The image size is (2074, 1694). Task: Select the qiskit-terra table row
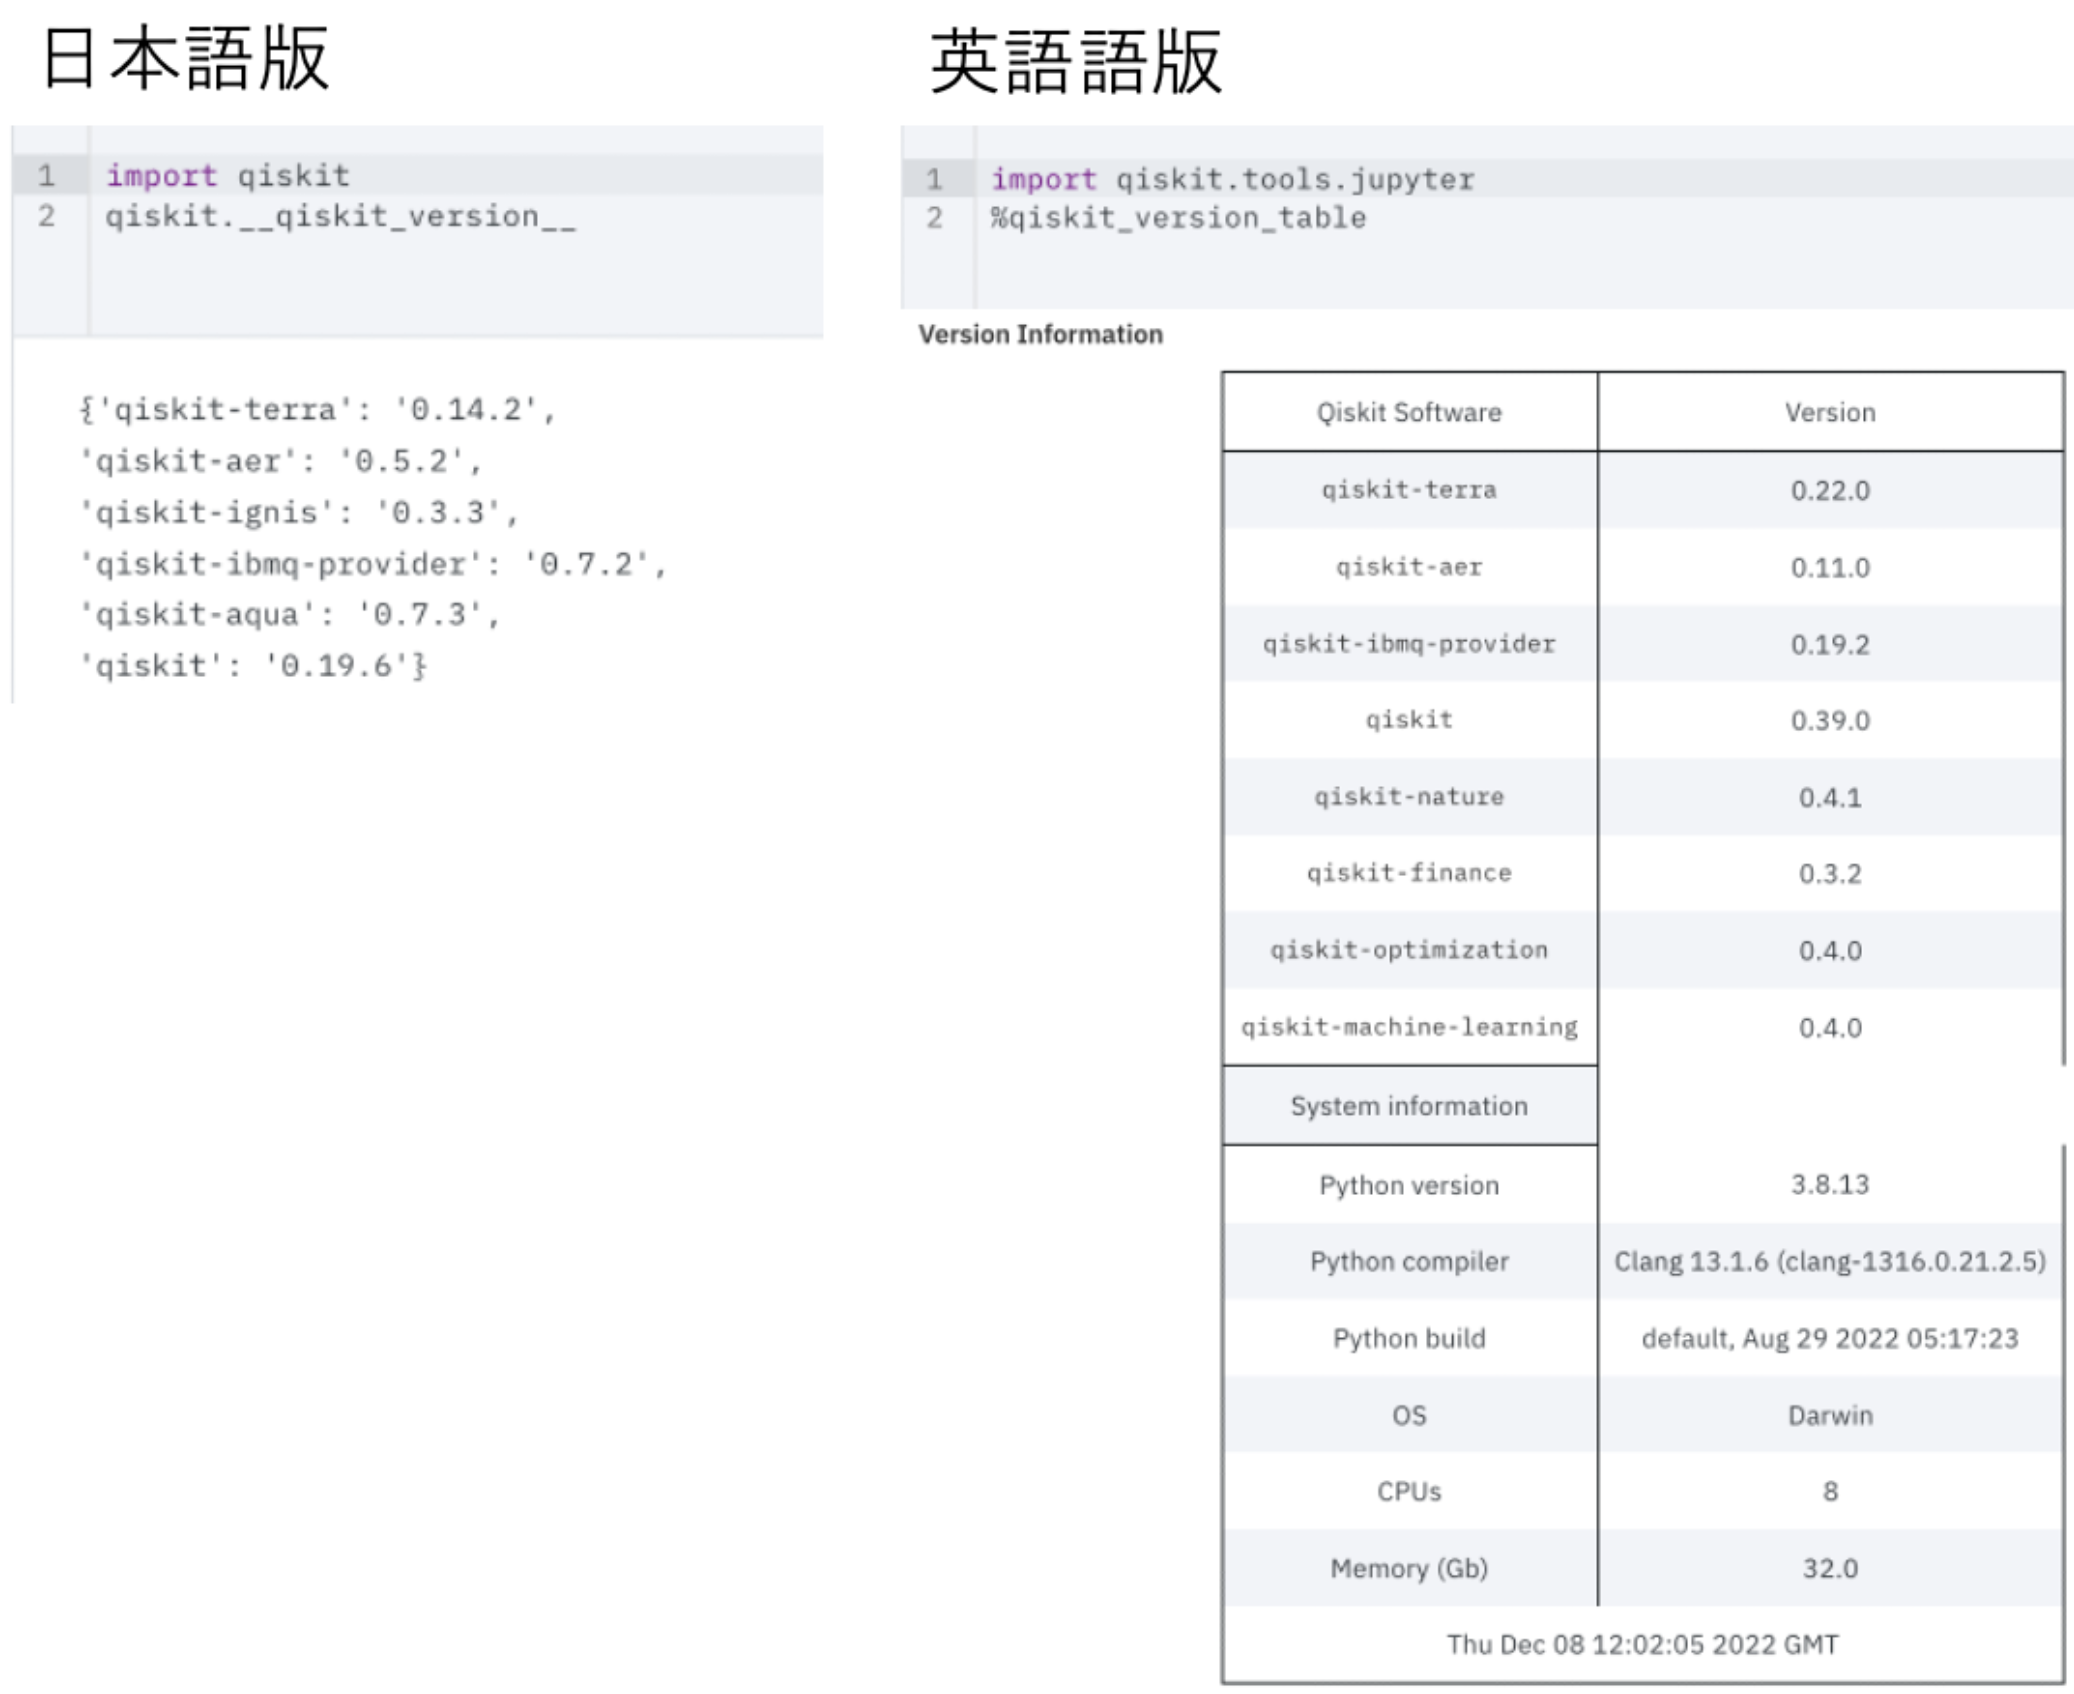(1408, 490)
